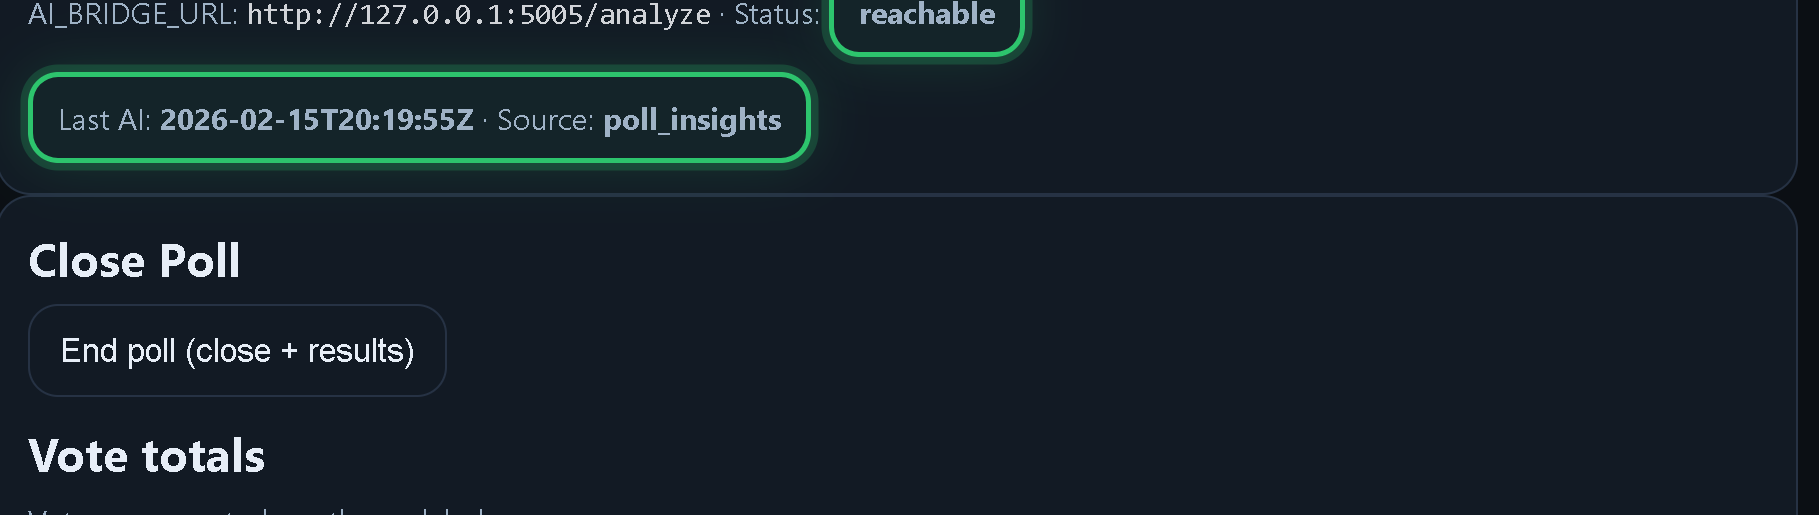
Task: Click the timestamp 2026-02-15T20:19:55Z
Action: (316, 120)
